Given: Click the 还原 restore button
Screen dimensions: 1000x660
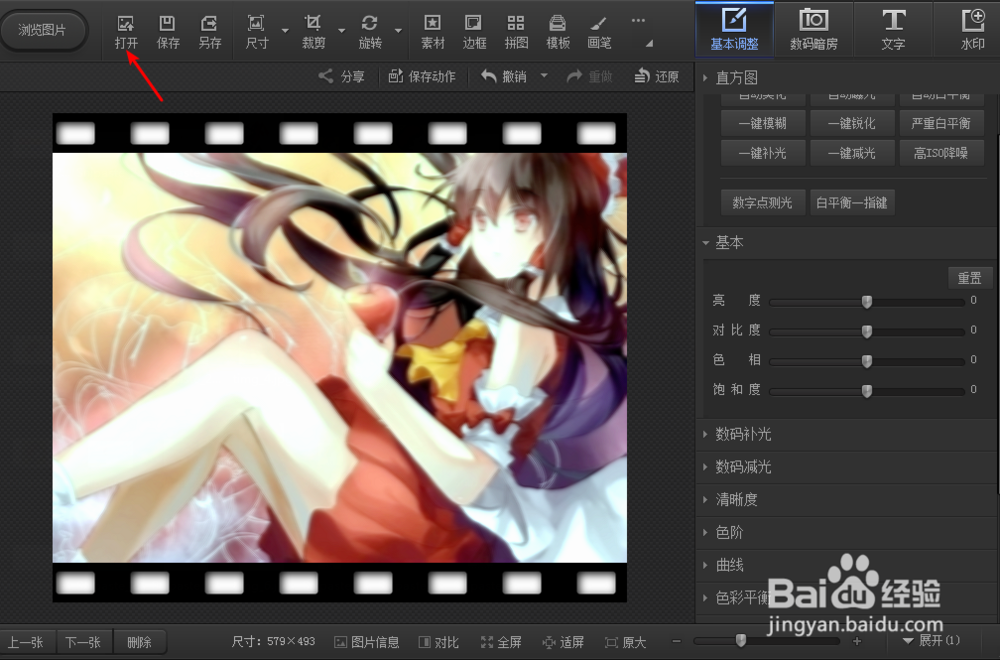Looking at the screenshot, I should (657, 77).
